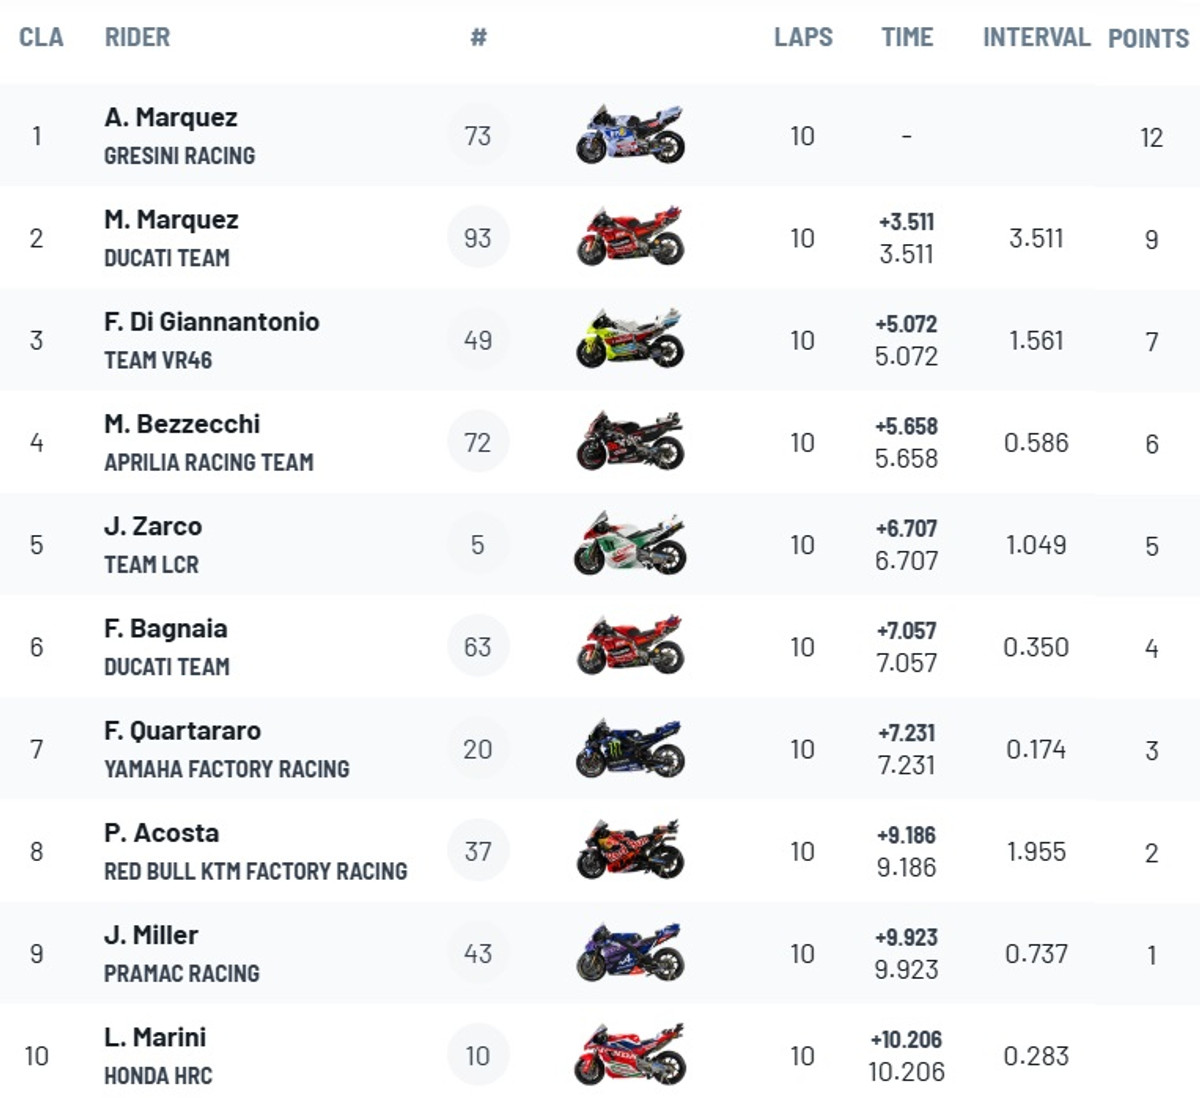Open the Gresini Racing team link

(x=180, y=156)
